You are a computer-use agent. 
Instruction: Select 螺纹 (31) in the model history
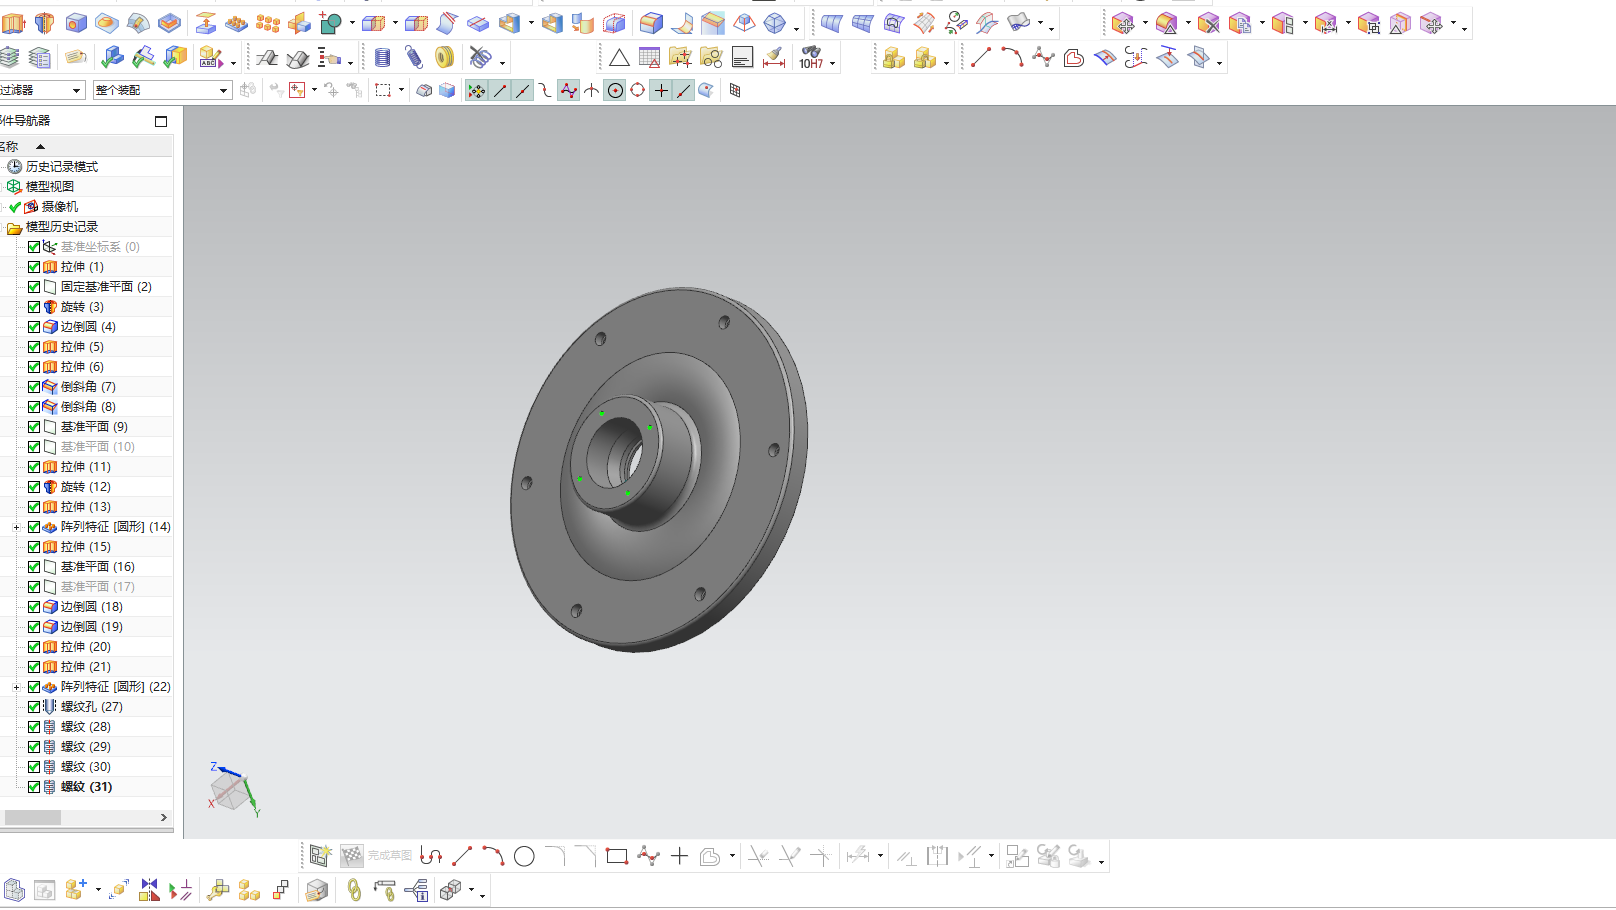[x=86, y=787]
